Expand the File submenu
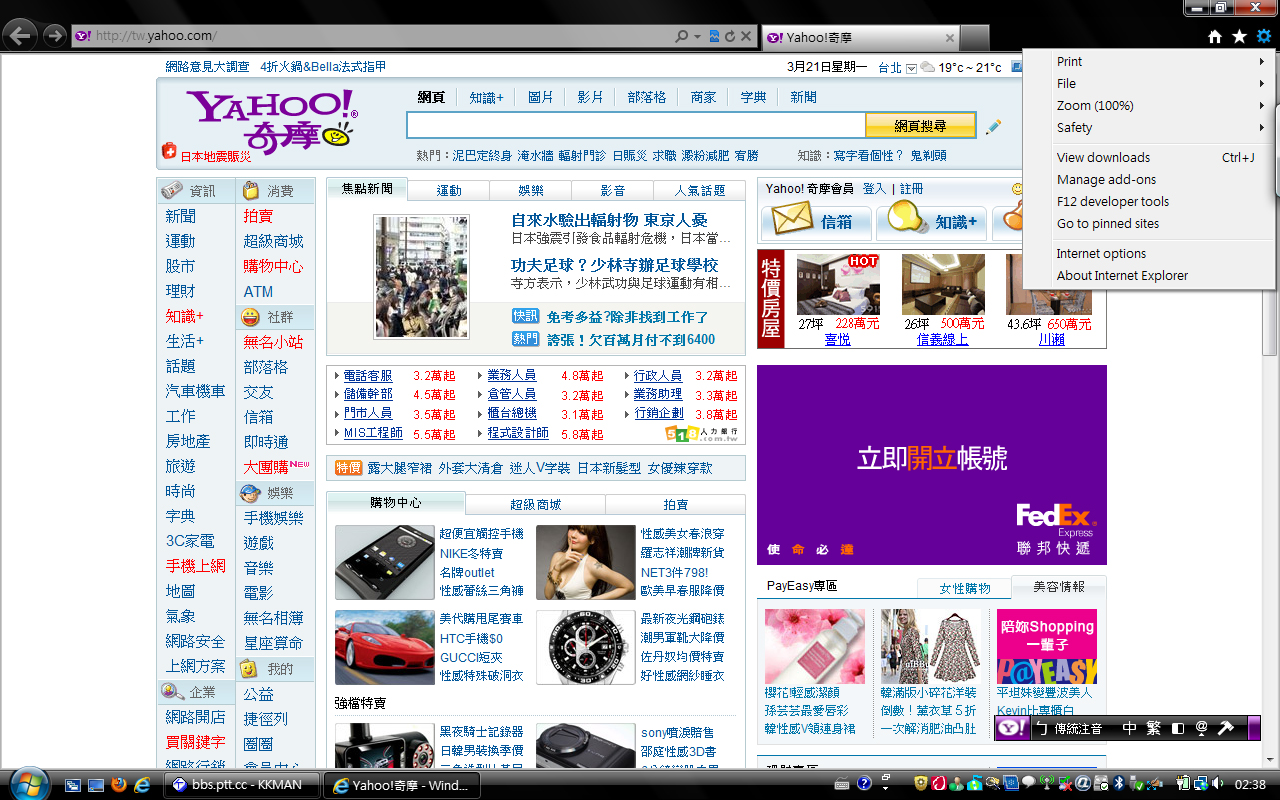The height and width of the screenshot is (800, 1280). (1160, 84)
